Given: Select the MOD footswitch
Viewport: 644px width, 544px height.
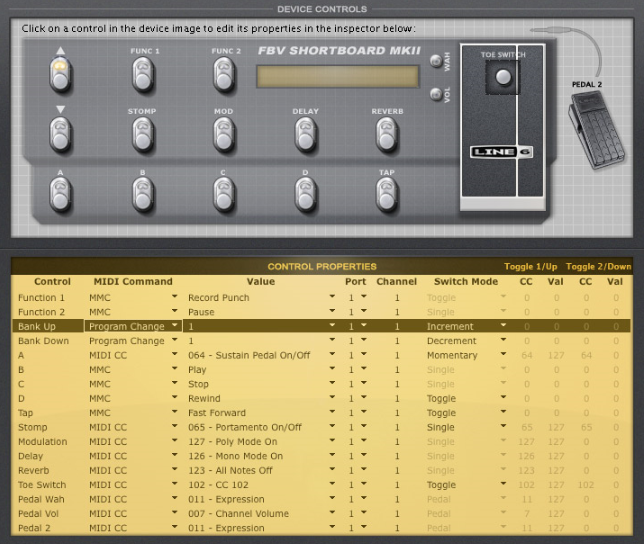Looking at the screenshot, I should tap(224, 135).
